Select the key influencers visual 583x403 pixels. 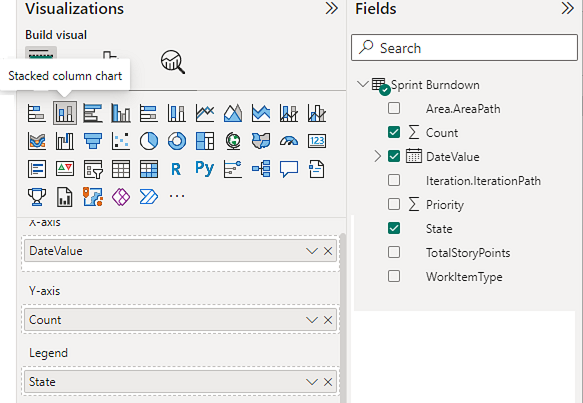coord(233,169)
